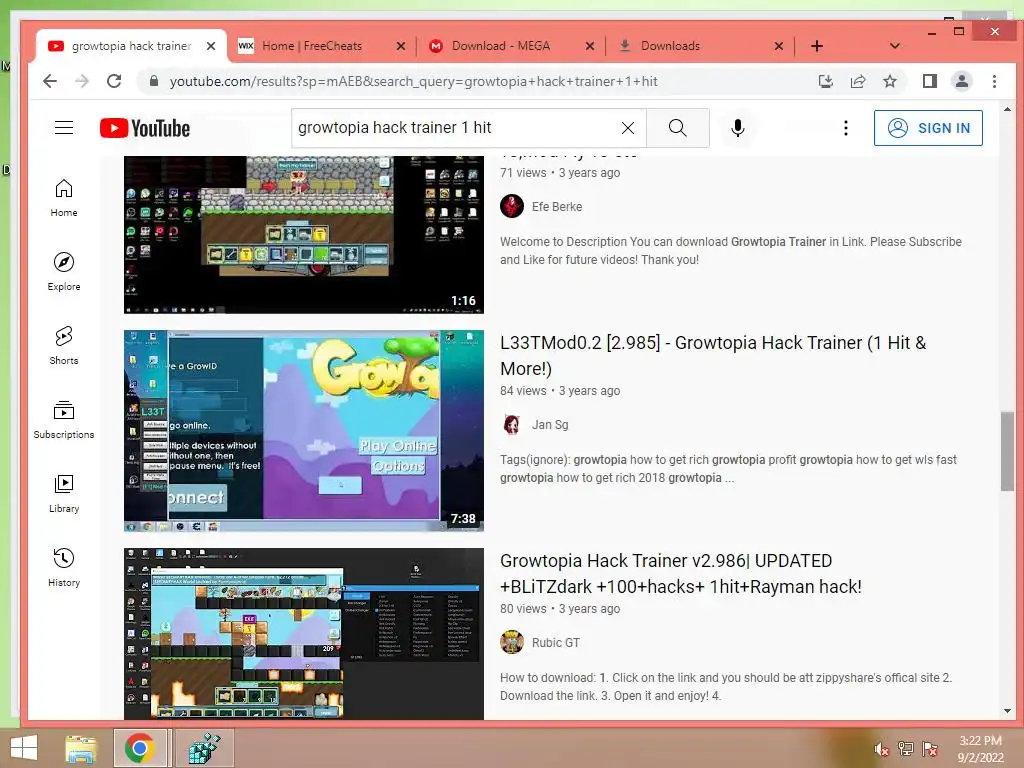Open Subscriptions in sidebar
The image size is (1024, 768).
pos(64,420)
